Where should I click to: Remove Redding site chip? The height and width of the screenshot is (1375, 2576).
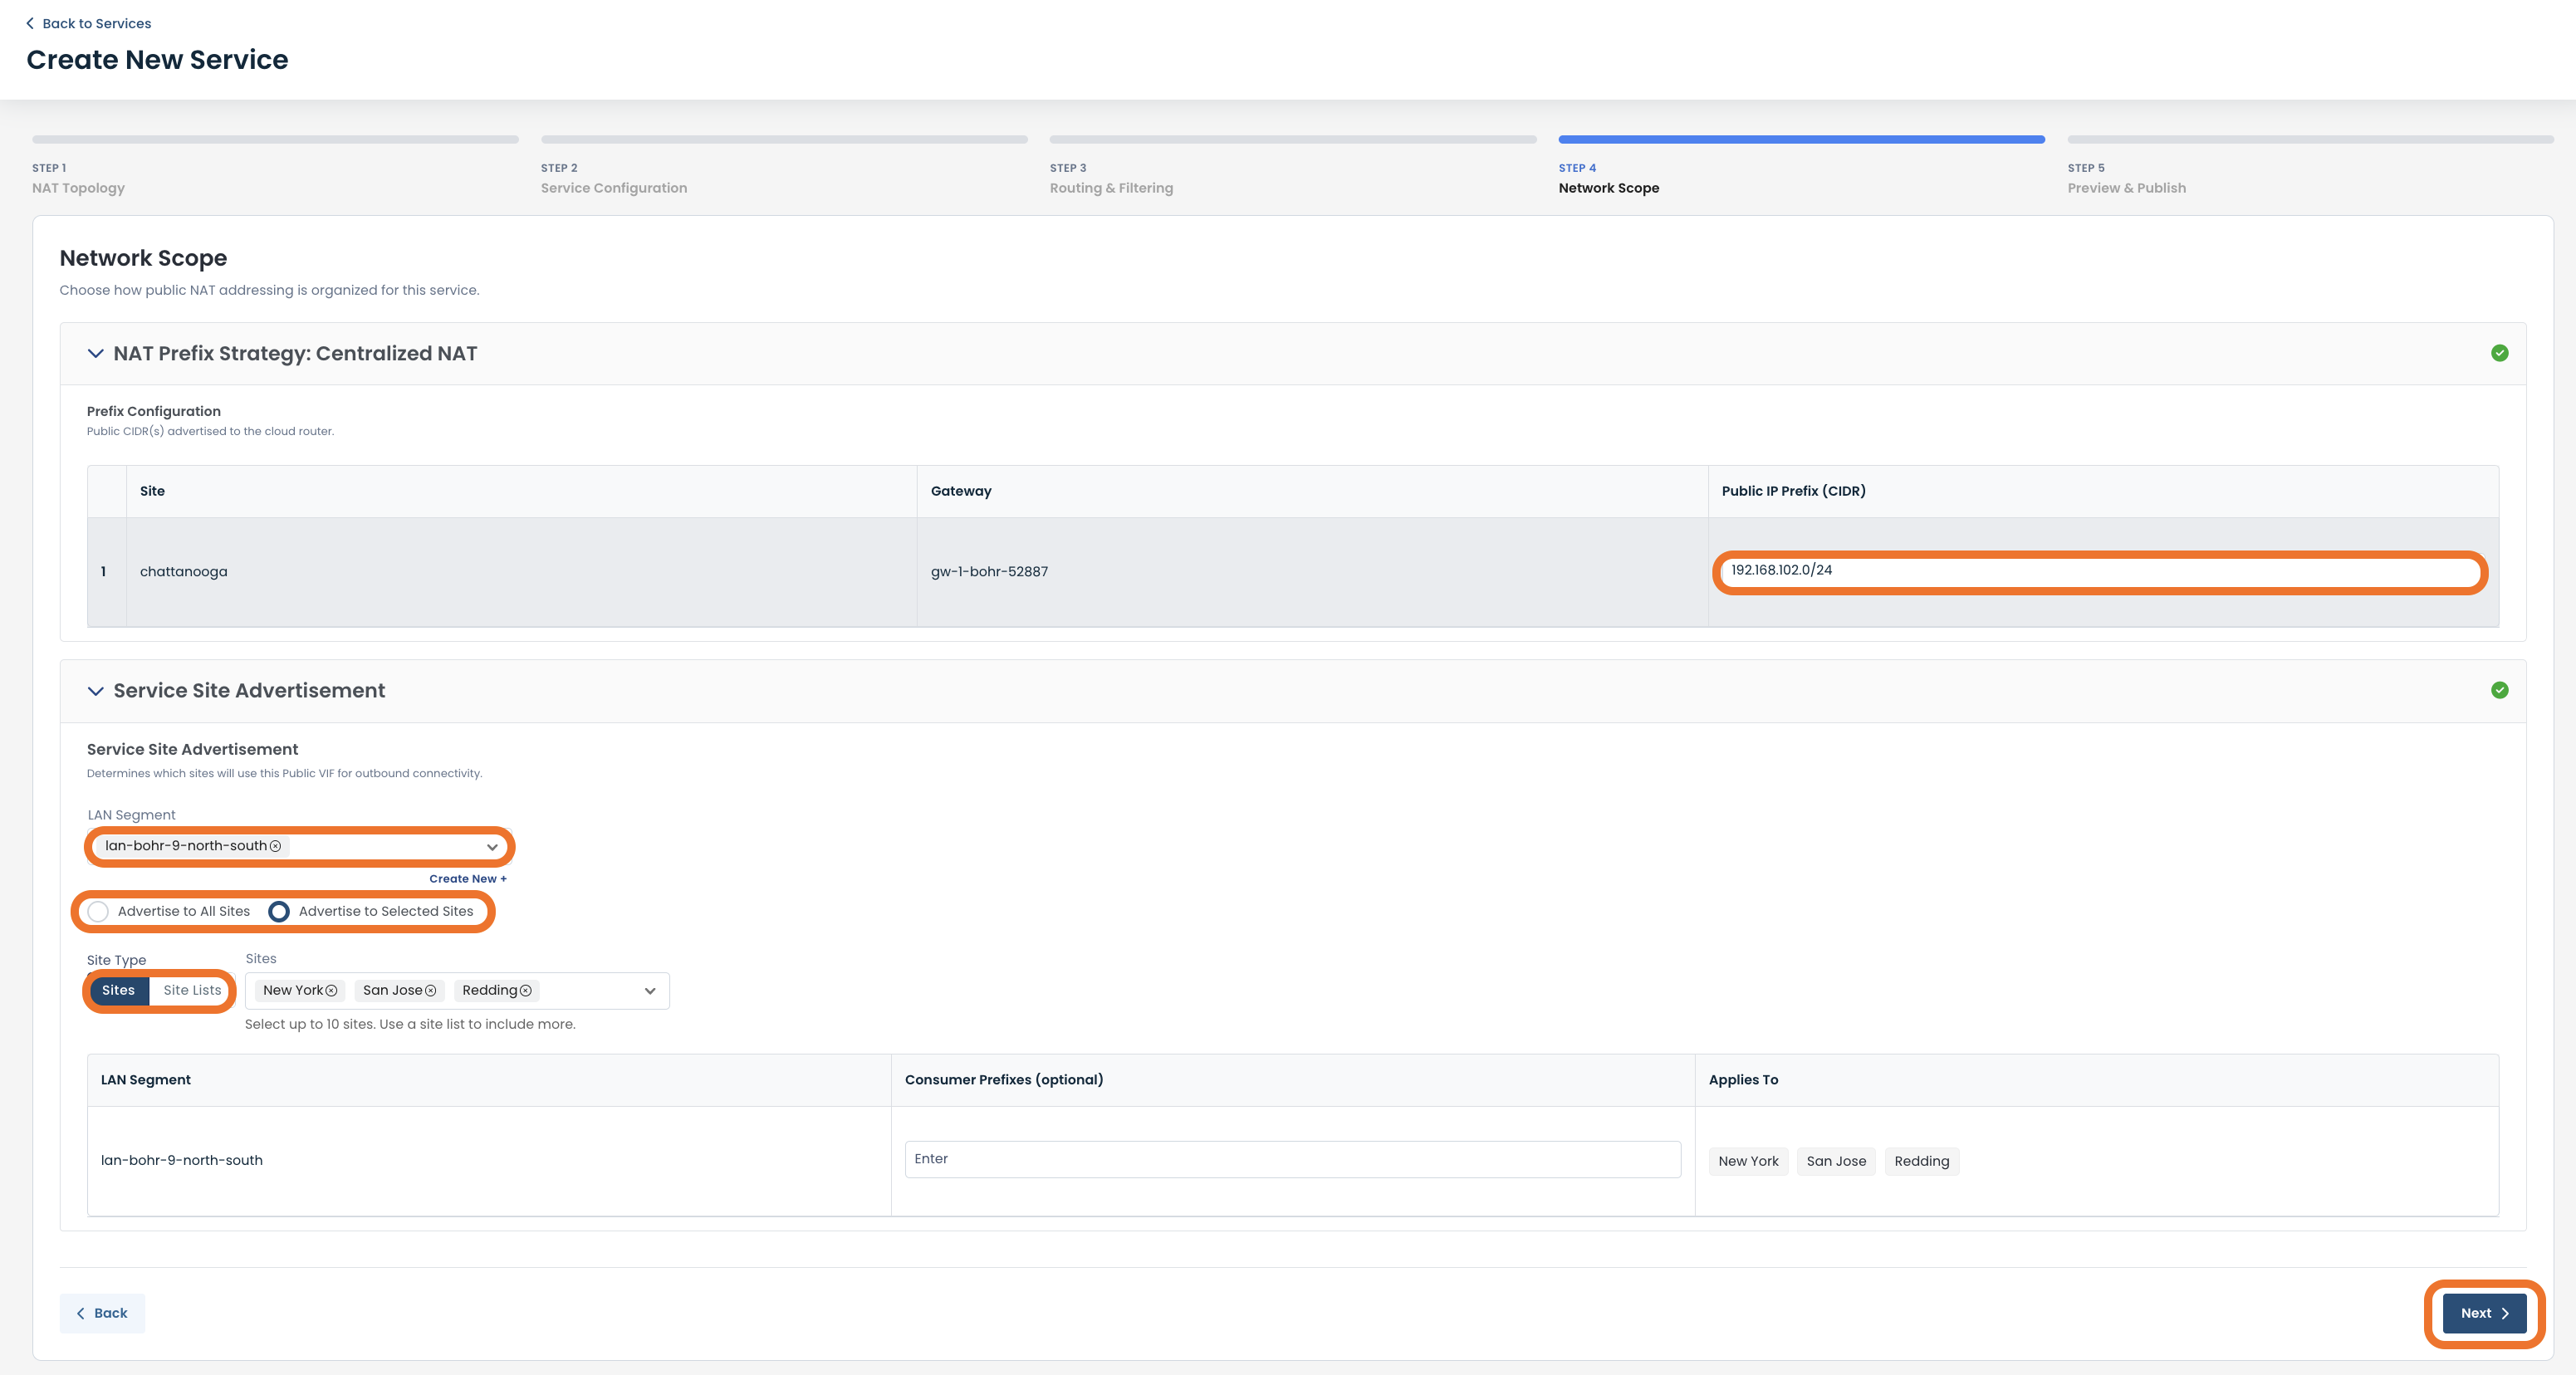click(x=526, y=991)
